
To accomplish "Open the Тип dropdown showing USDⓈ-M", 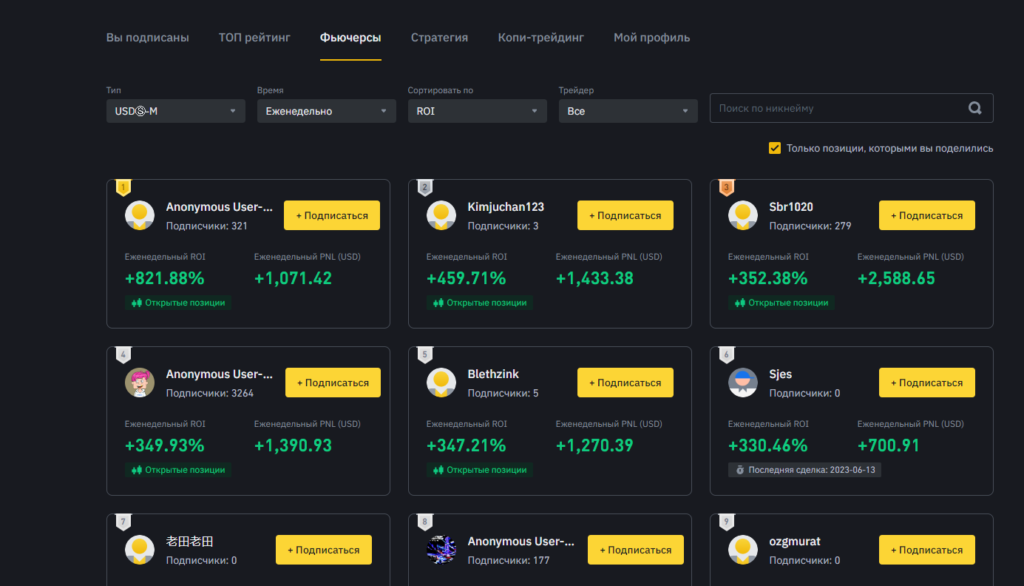I will point(175,111).
